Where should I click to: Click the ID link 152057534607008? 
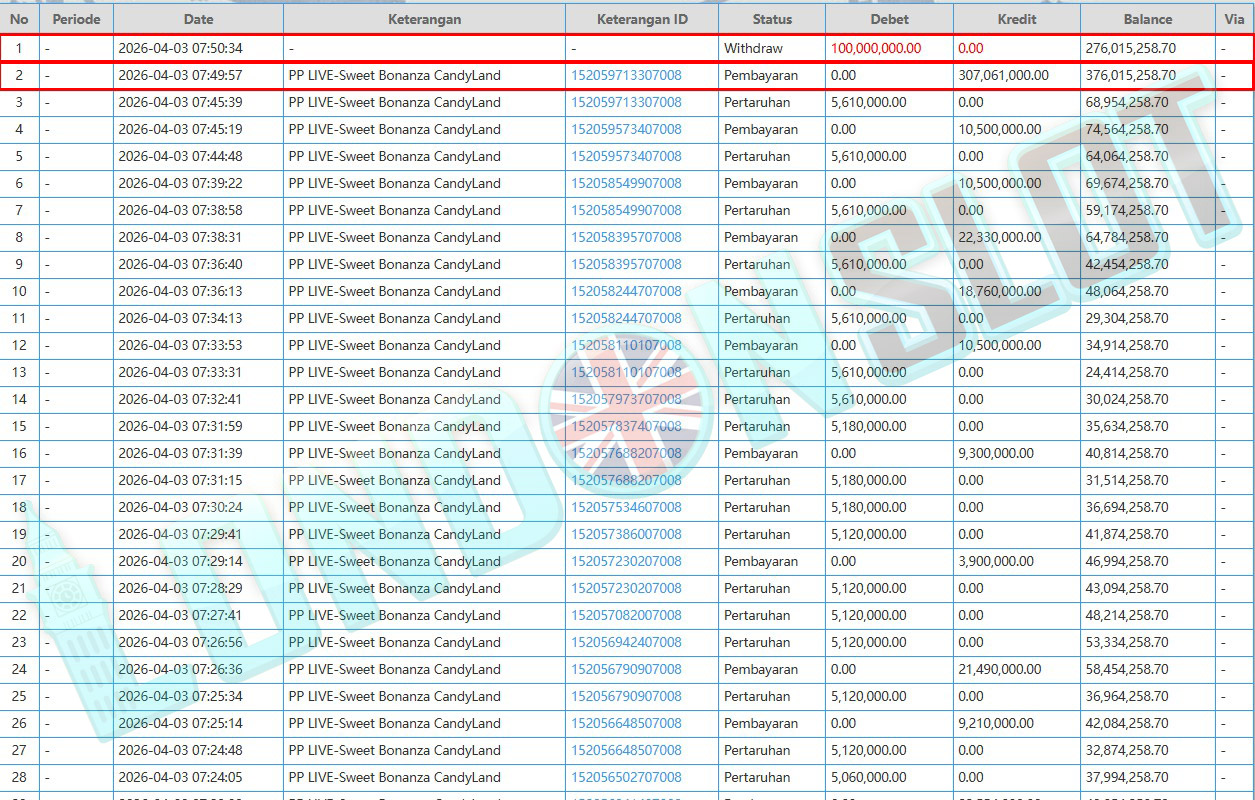[626, 507]
